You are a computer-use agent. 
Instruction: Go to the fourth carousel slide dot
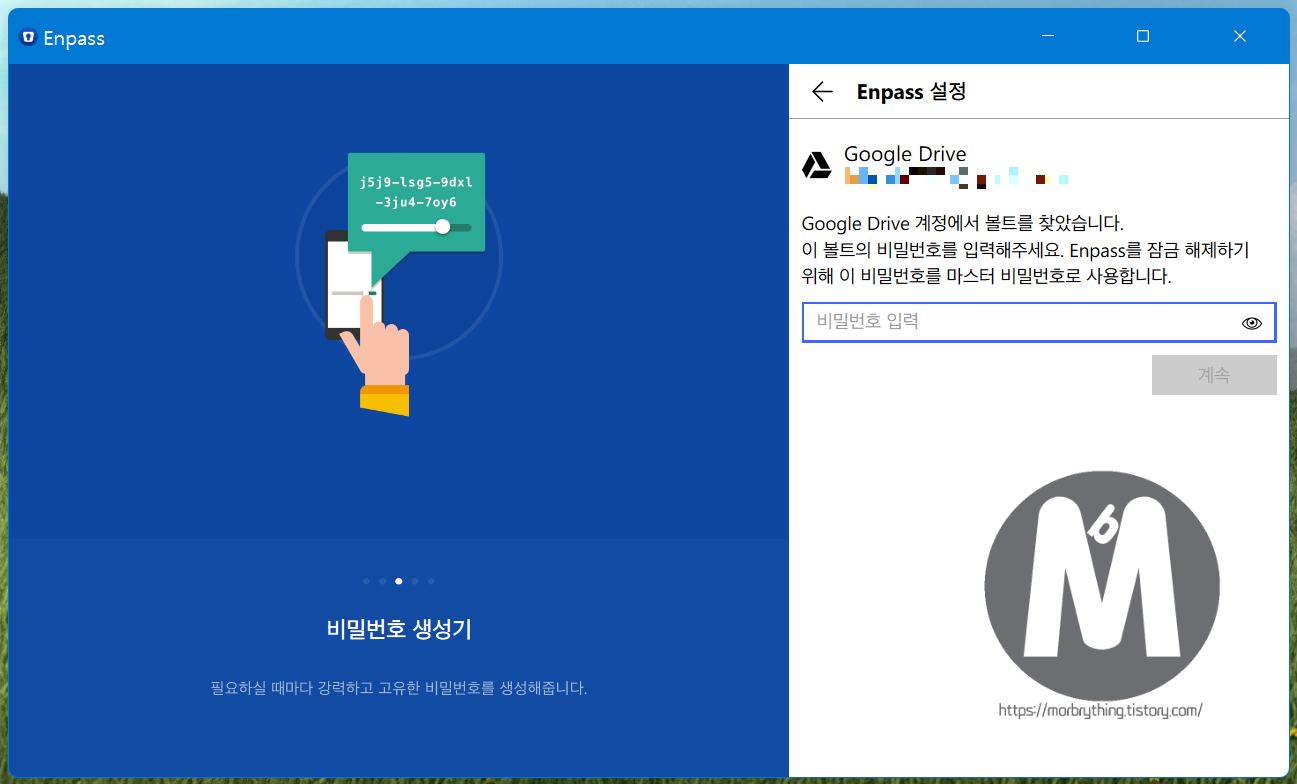point(415,581)
